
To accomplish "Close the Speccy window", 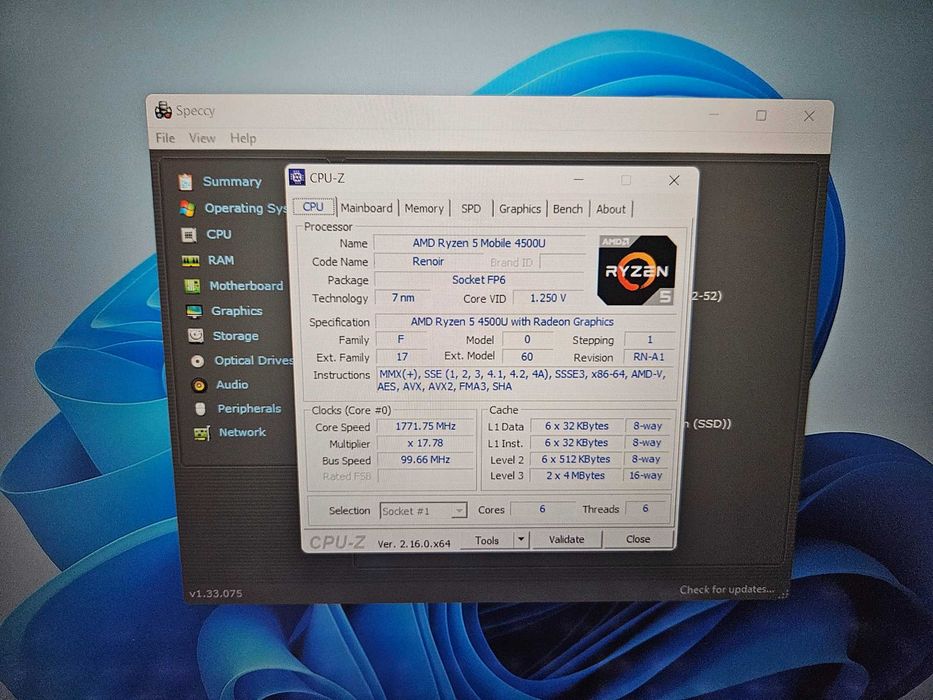I will (809, 116).
